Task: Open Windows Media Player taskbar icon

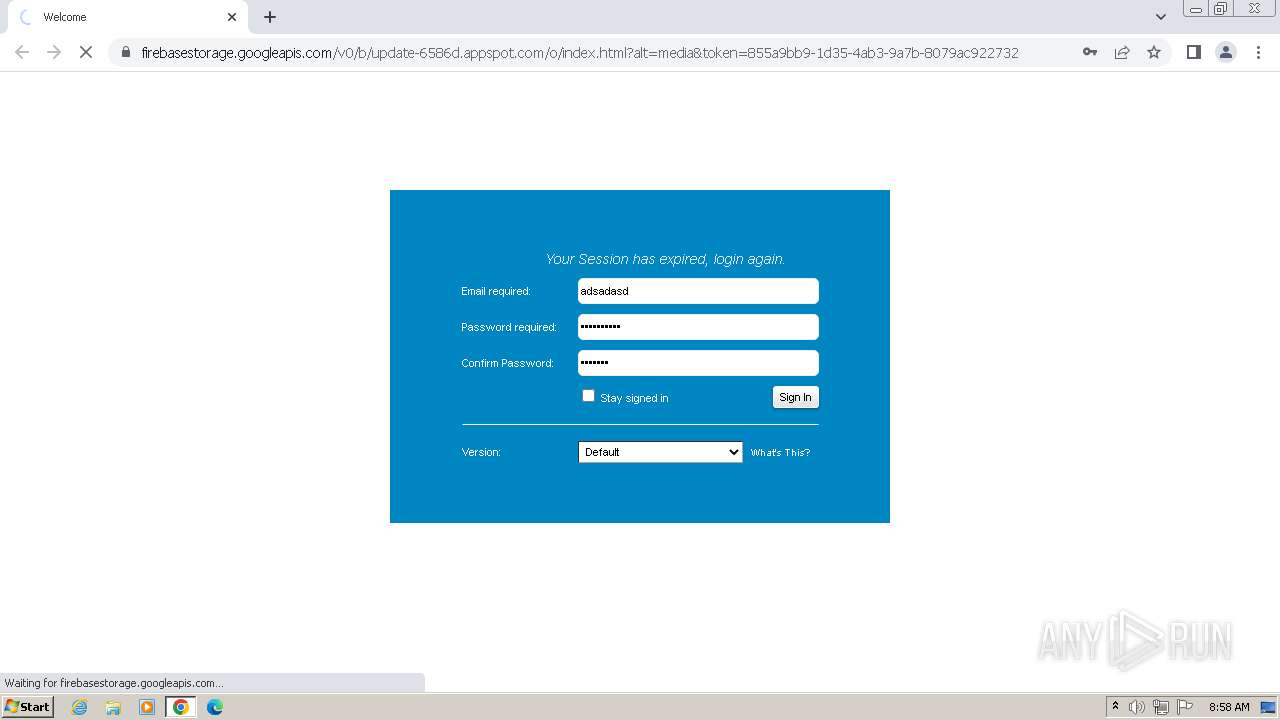Action: 147,707
